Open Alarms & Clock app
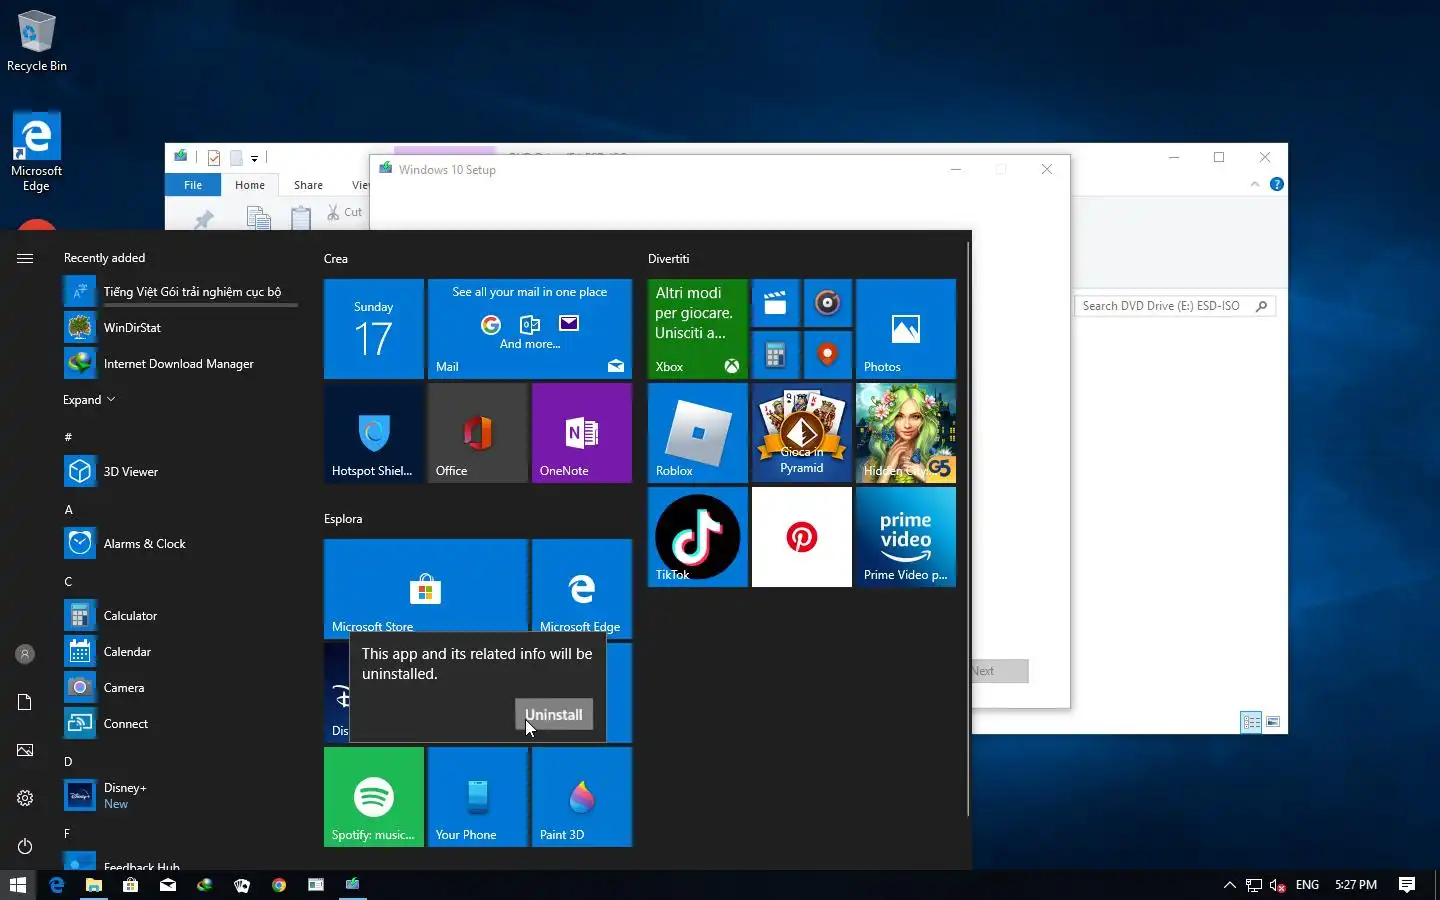 pyautogui.click(x=180, y=544)
